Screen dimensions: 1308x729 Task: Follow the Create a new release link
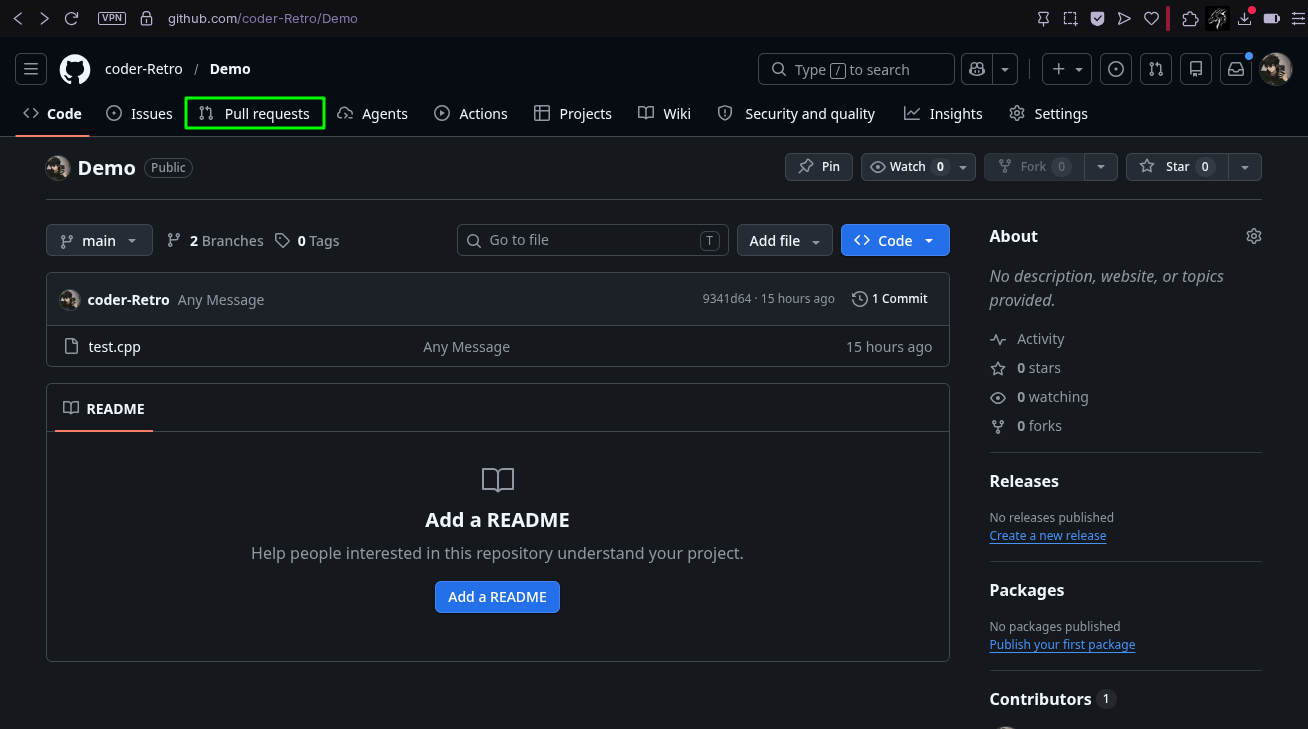pyautogui.click(x=1048, y=536)
